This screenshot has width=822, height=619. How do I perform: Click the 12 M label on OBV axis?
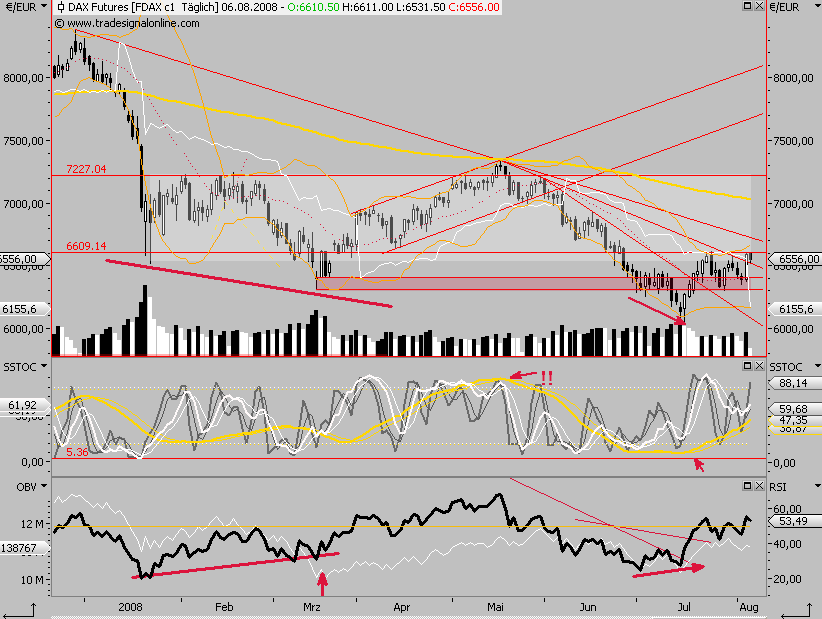[x=33, y=524]
